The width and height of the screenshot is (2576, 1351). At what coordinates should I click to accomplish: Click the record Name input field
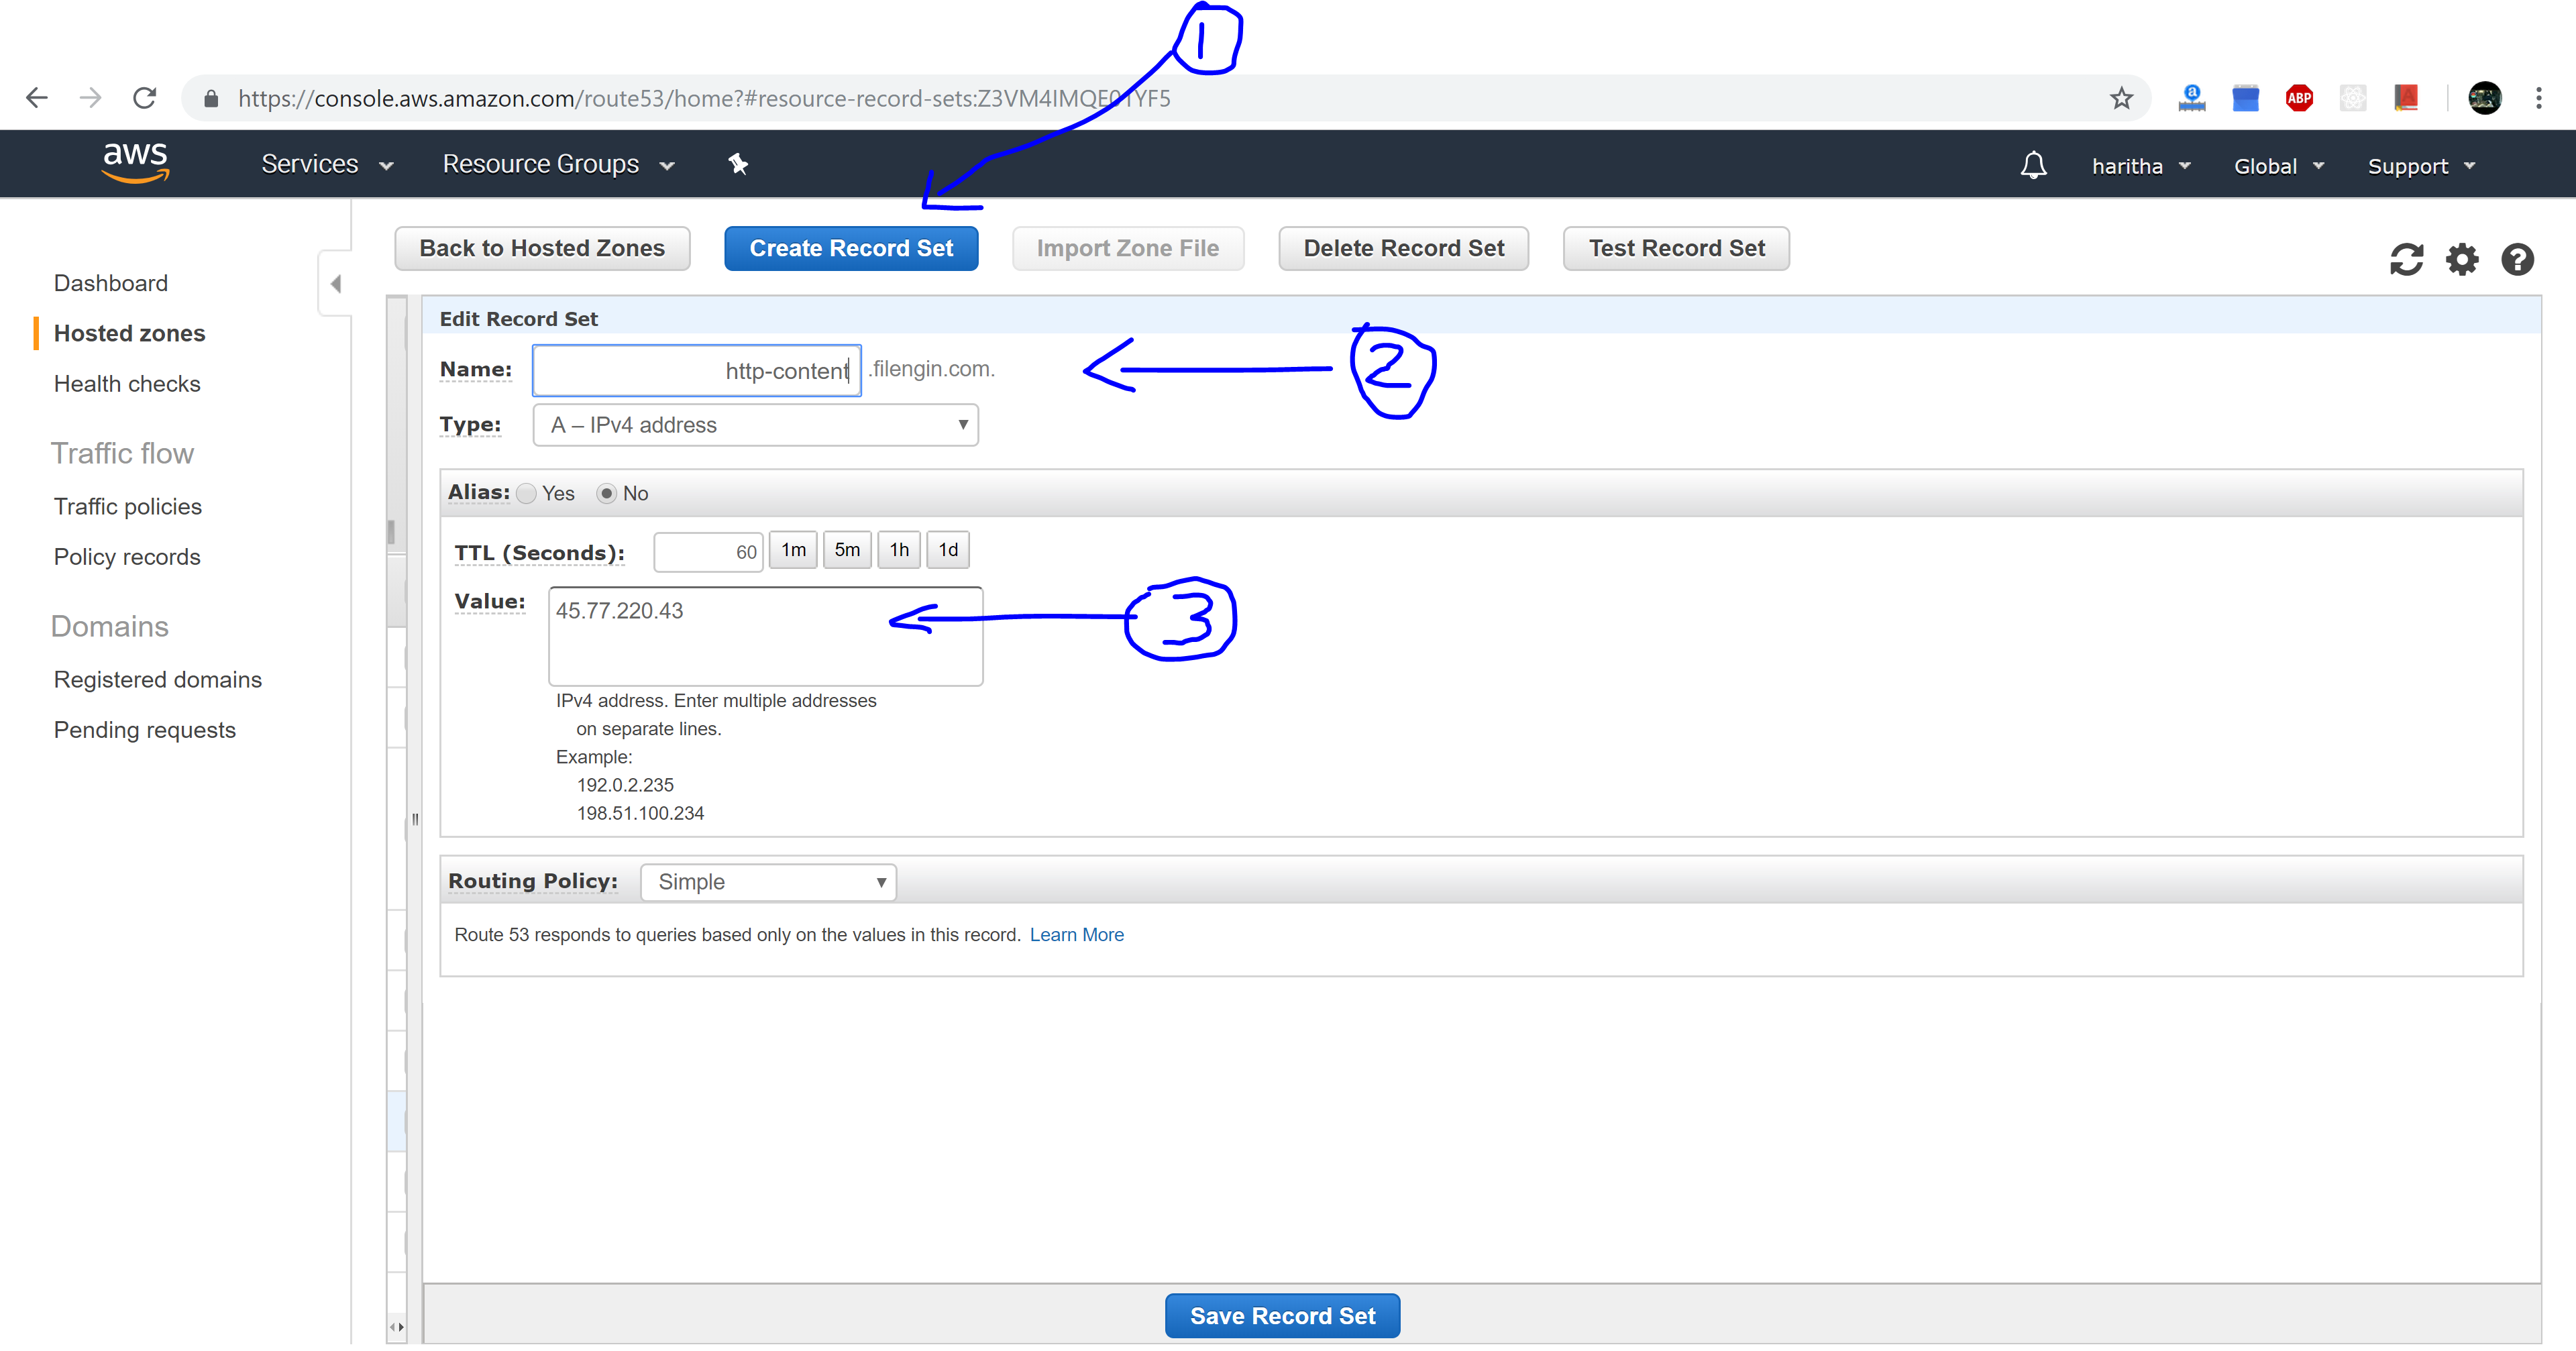click(x=697, y=371)
